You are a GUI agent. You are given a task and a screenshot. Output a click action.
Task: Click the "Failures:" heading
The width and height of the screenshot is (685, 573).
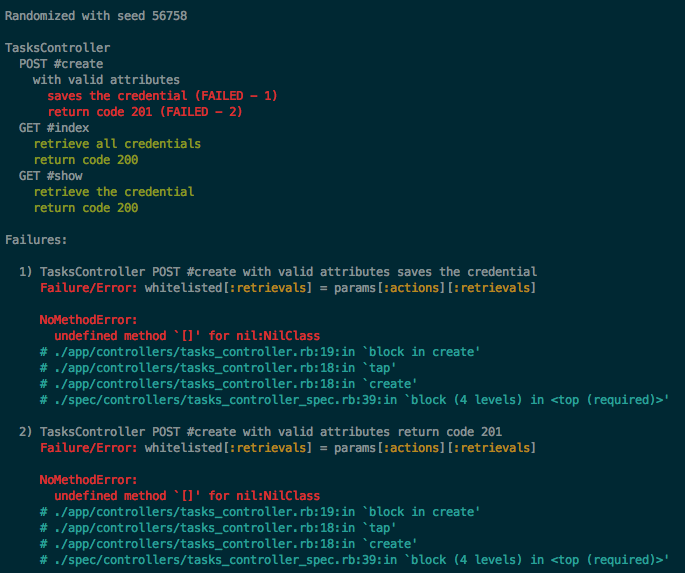point(37,240)
